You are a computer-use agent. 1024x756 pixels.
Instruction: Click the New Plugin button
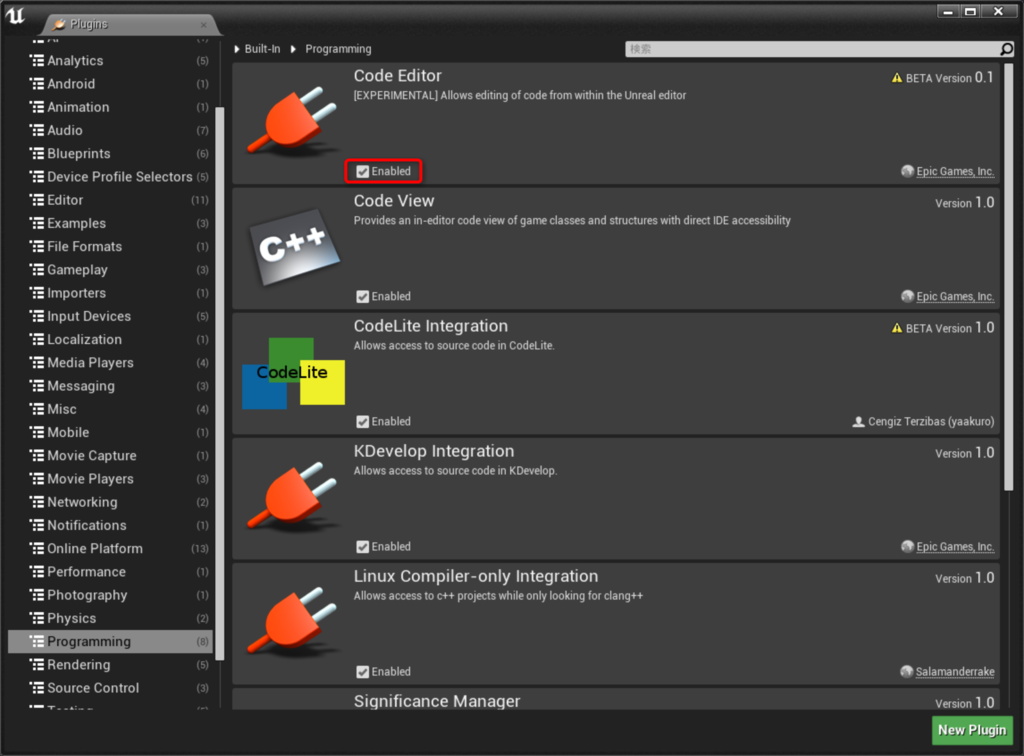click(972, 730)
